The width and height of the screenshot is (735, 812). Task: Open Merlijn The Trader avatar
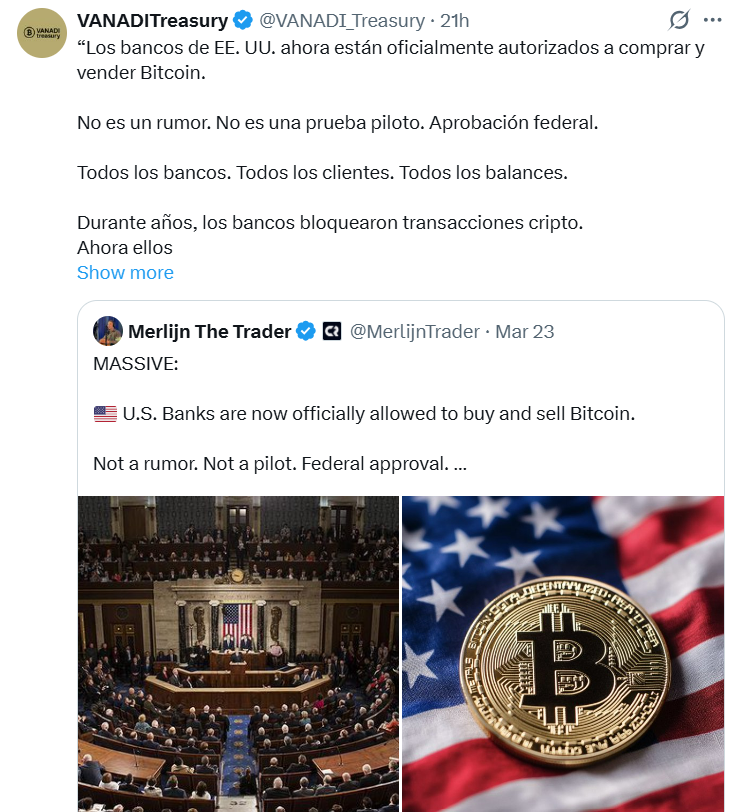click(x=108, y=331)
